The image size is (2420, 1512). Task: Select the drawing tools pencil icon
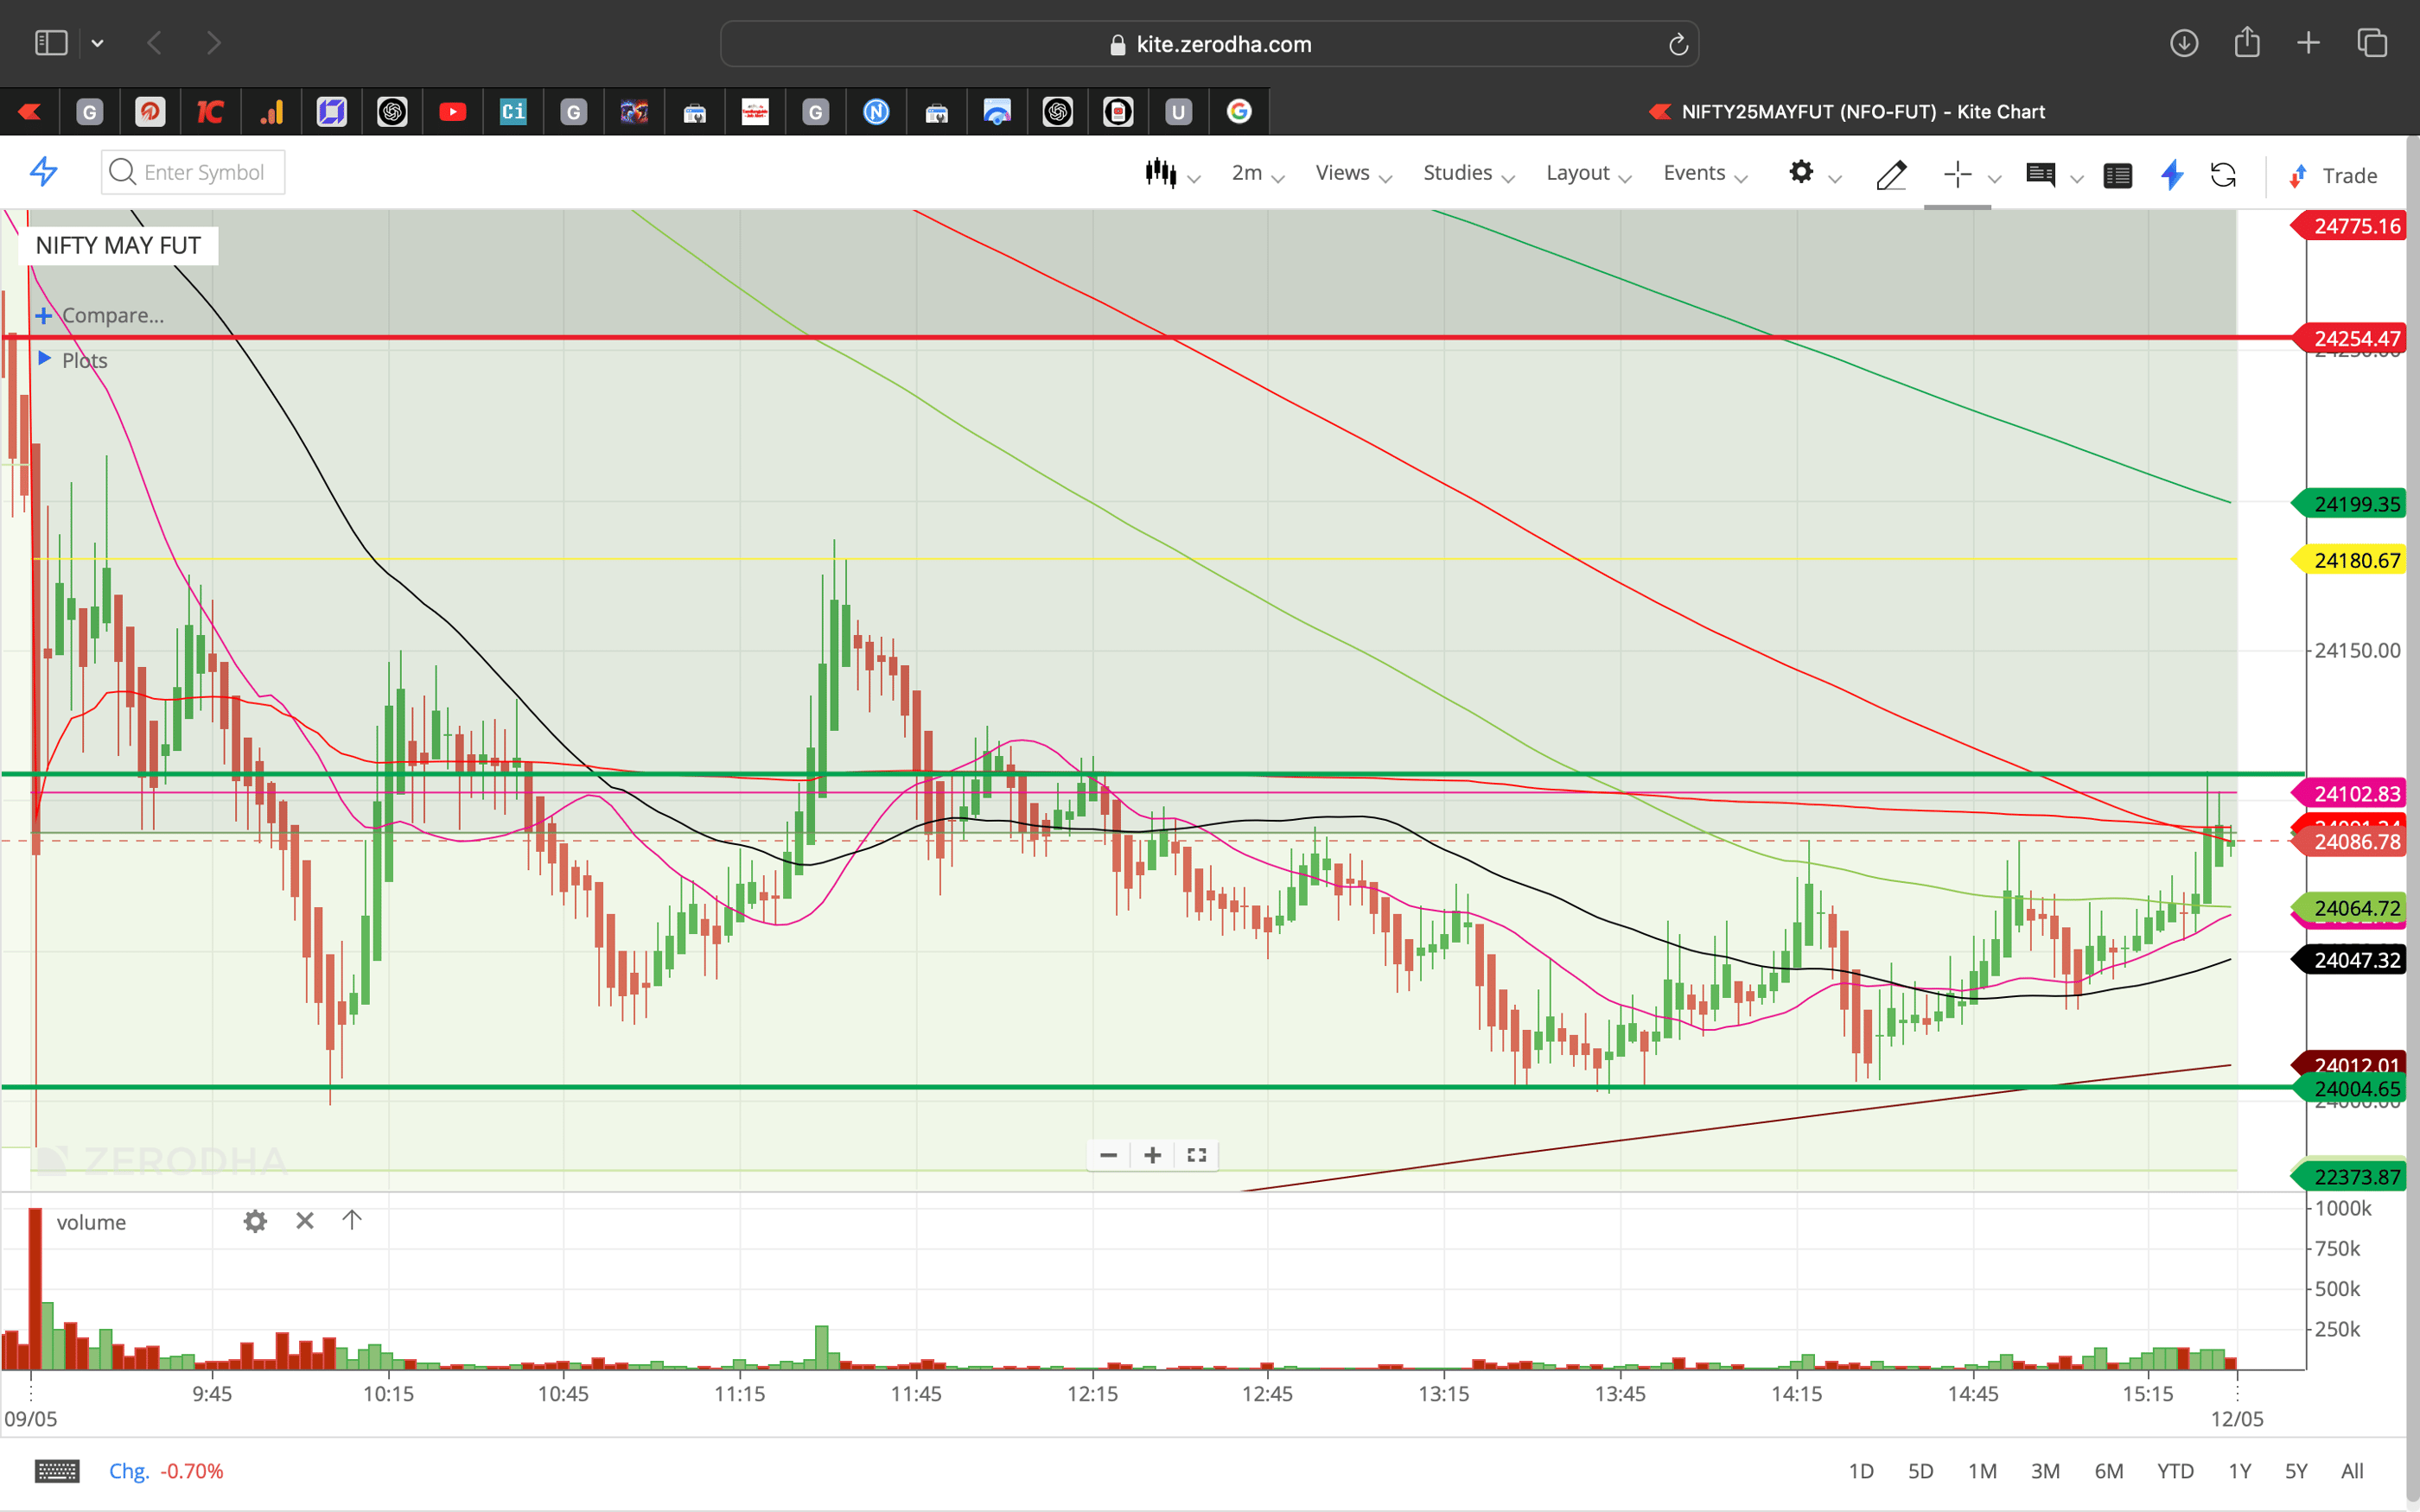tap(1891, 174)
